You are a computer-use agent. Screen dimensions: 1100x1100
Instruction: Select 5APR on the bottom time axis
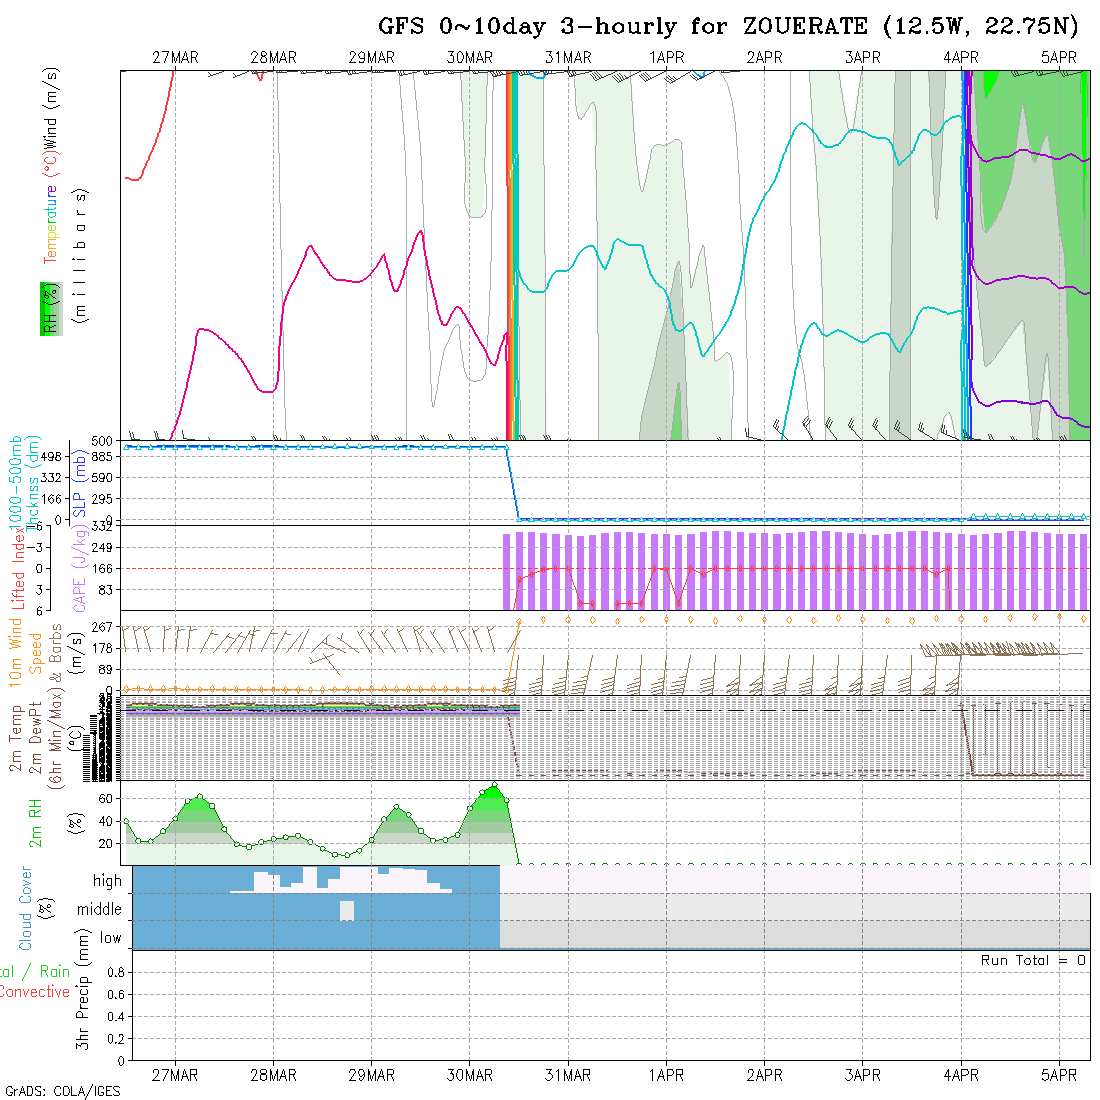1059,1075
